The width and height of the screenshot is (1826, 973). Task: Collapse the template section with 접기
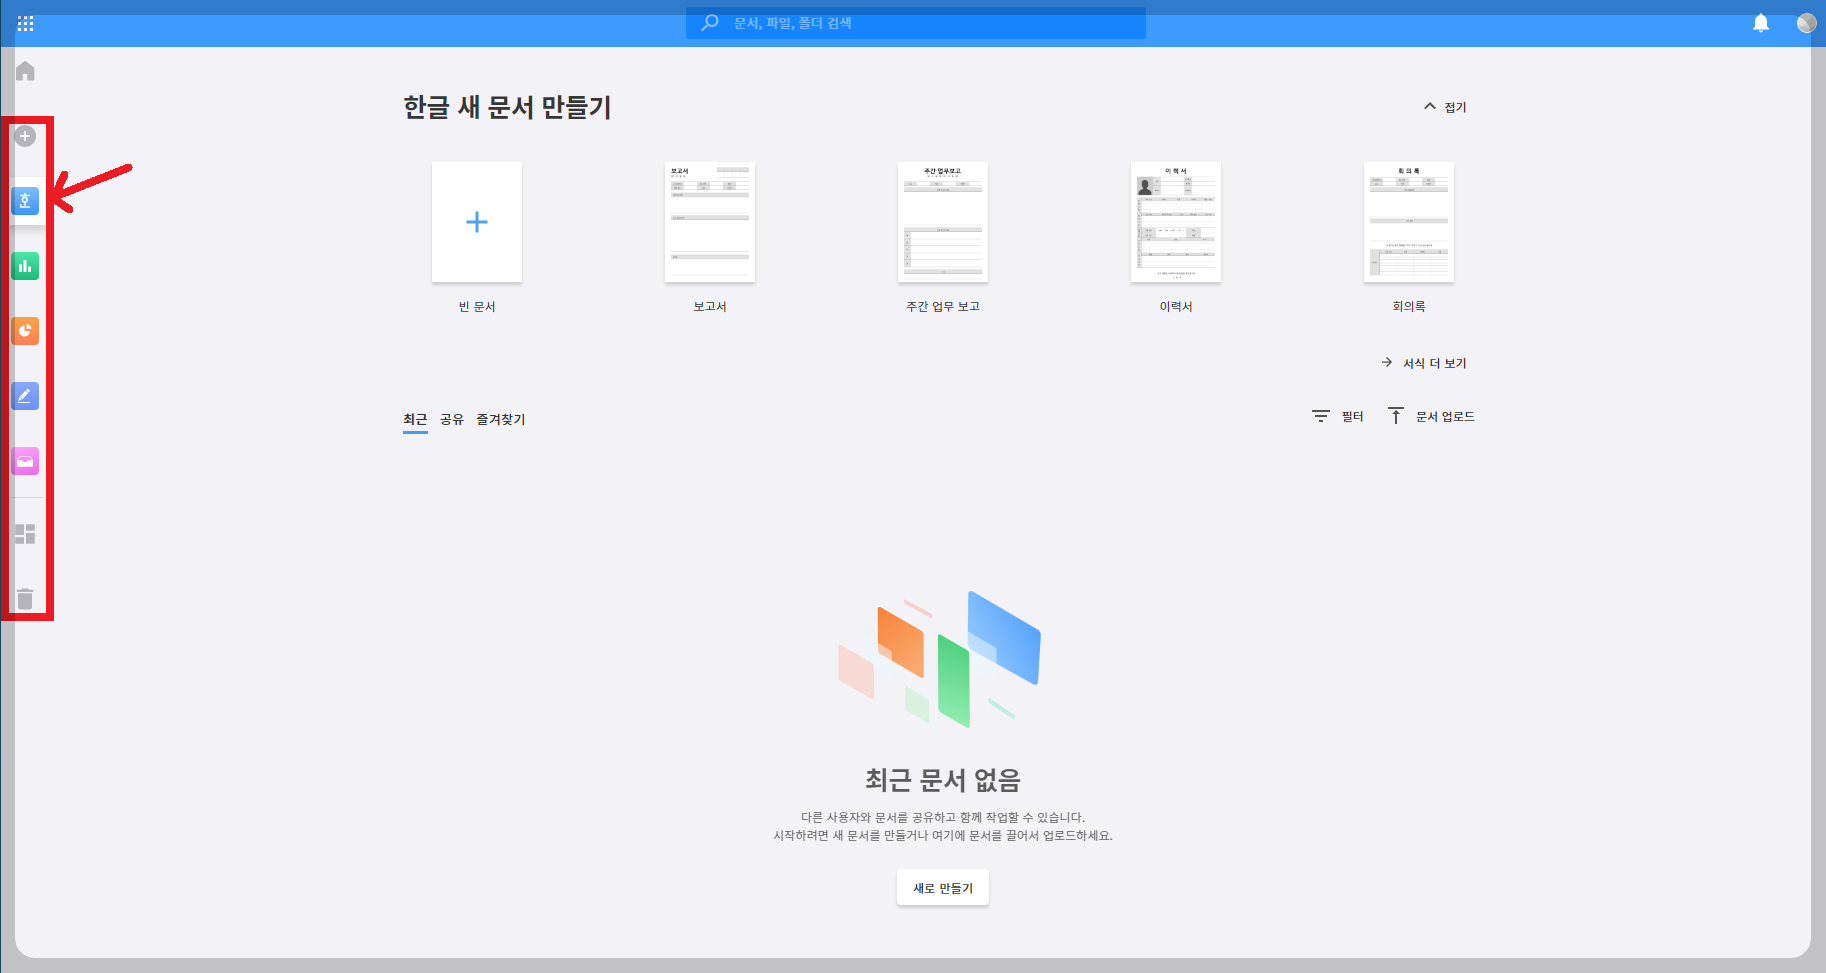tap(1445, 107)
